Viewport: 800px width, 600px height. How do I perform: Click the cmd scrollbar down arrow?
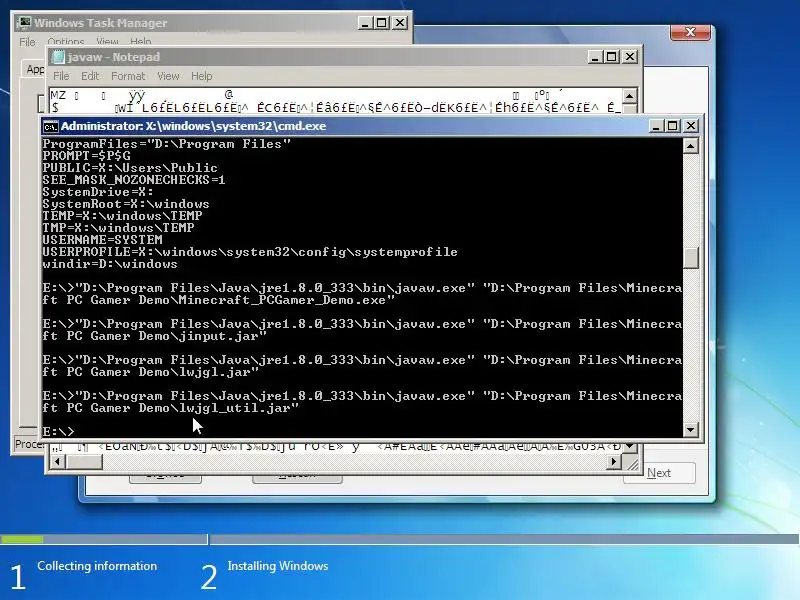click(690, 430)
